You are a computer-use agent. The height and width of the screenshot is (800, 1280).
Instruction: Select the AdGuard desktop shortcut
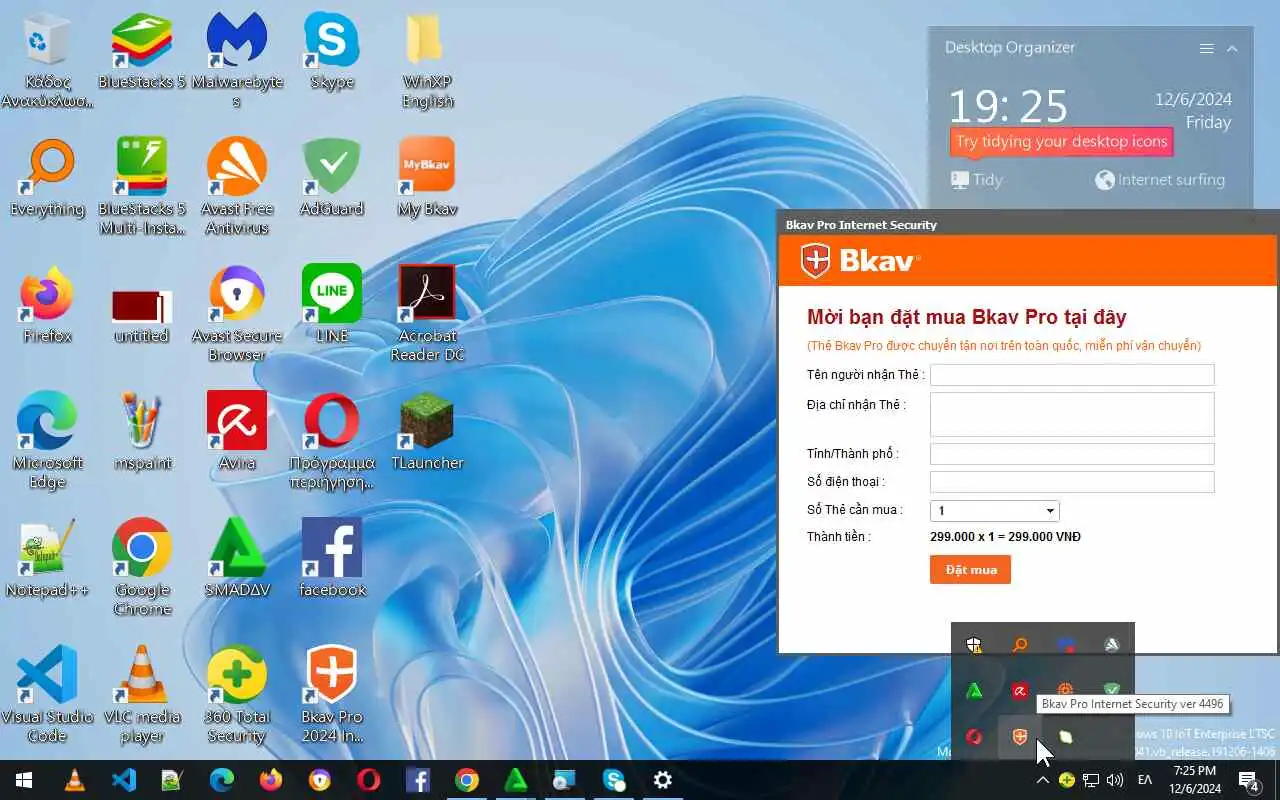tap(332, 178)
